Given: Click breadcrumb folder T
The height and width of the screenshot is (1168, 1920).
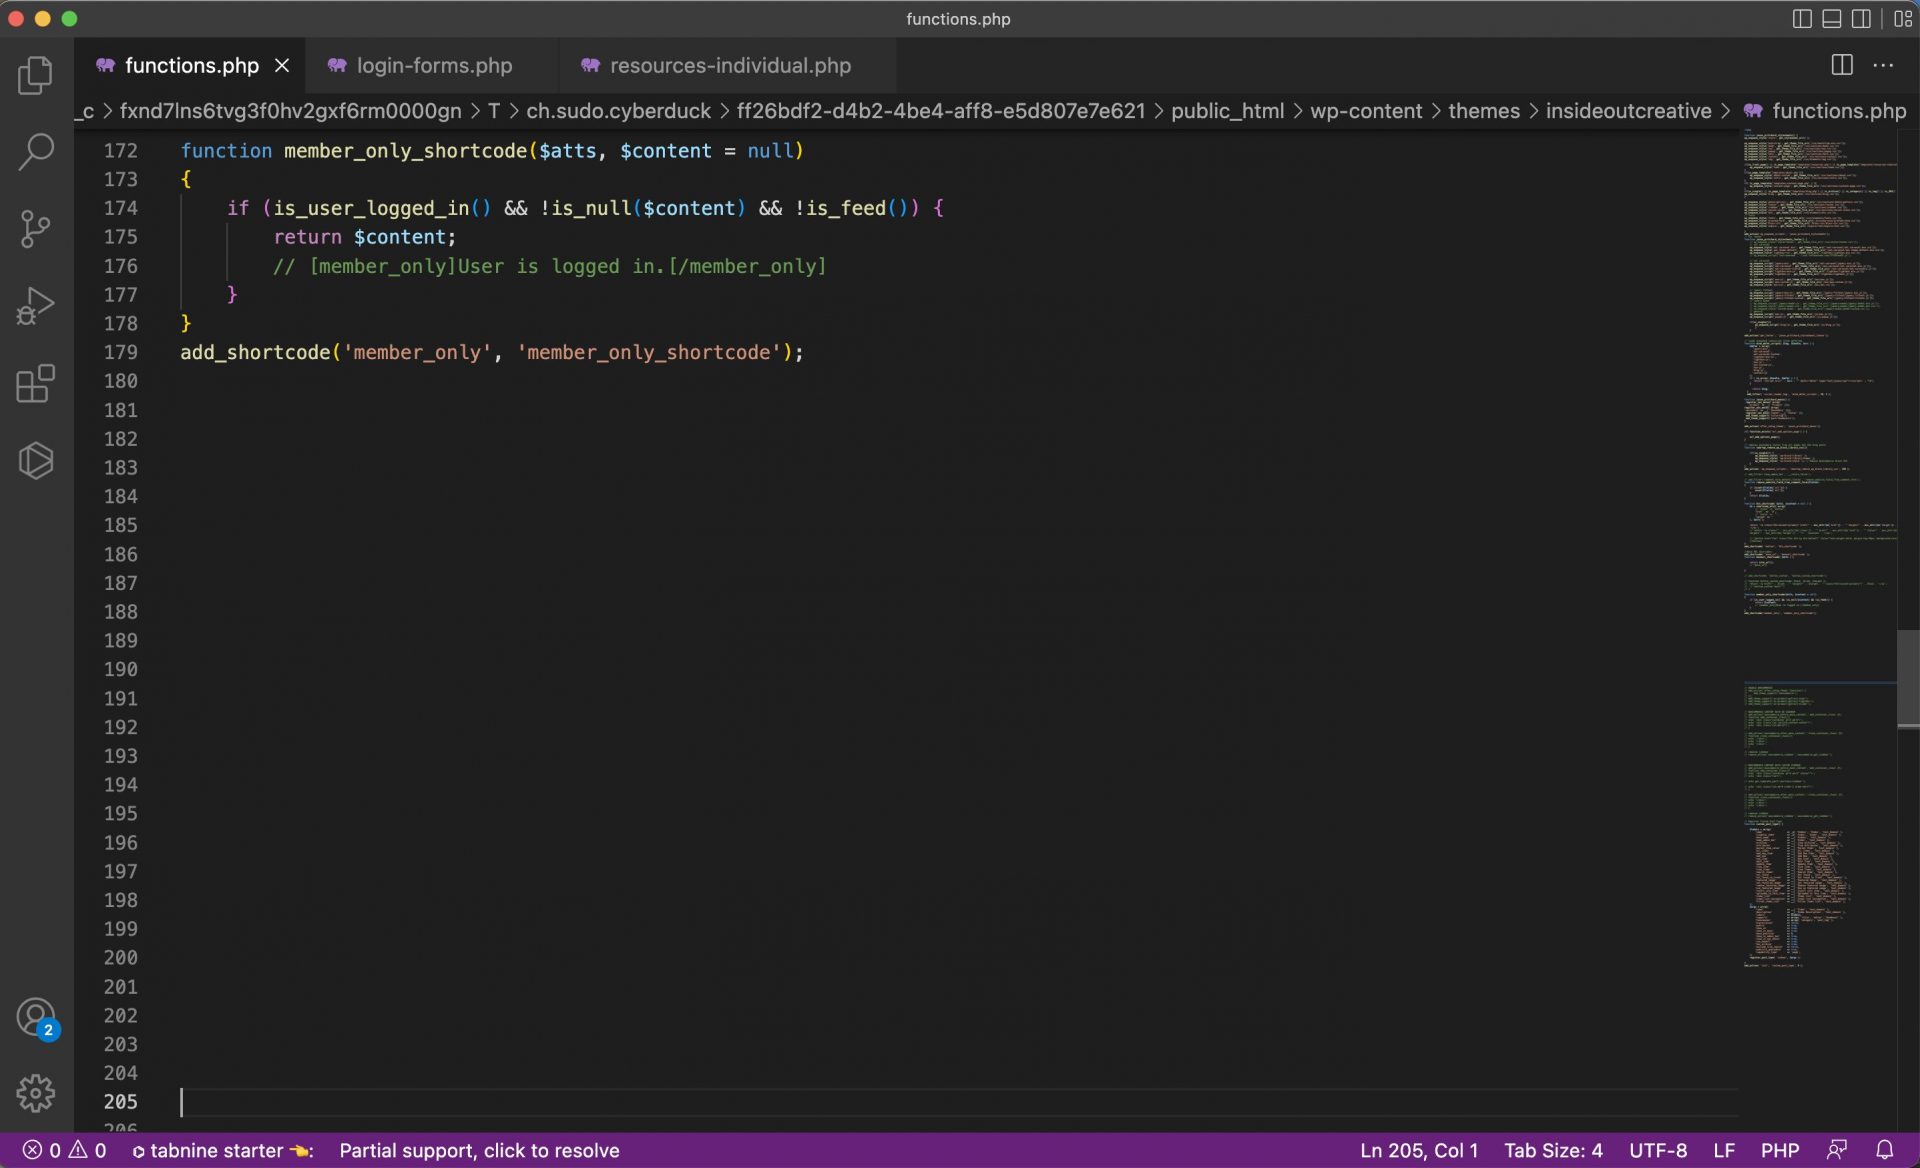Looking at the screenshot, I should coord(494,111).
